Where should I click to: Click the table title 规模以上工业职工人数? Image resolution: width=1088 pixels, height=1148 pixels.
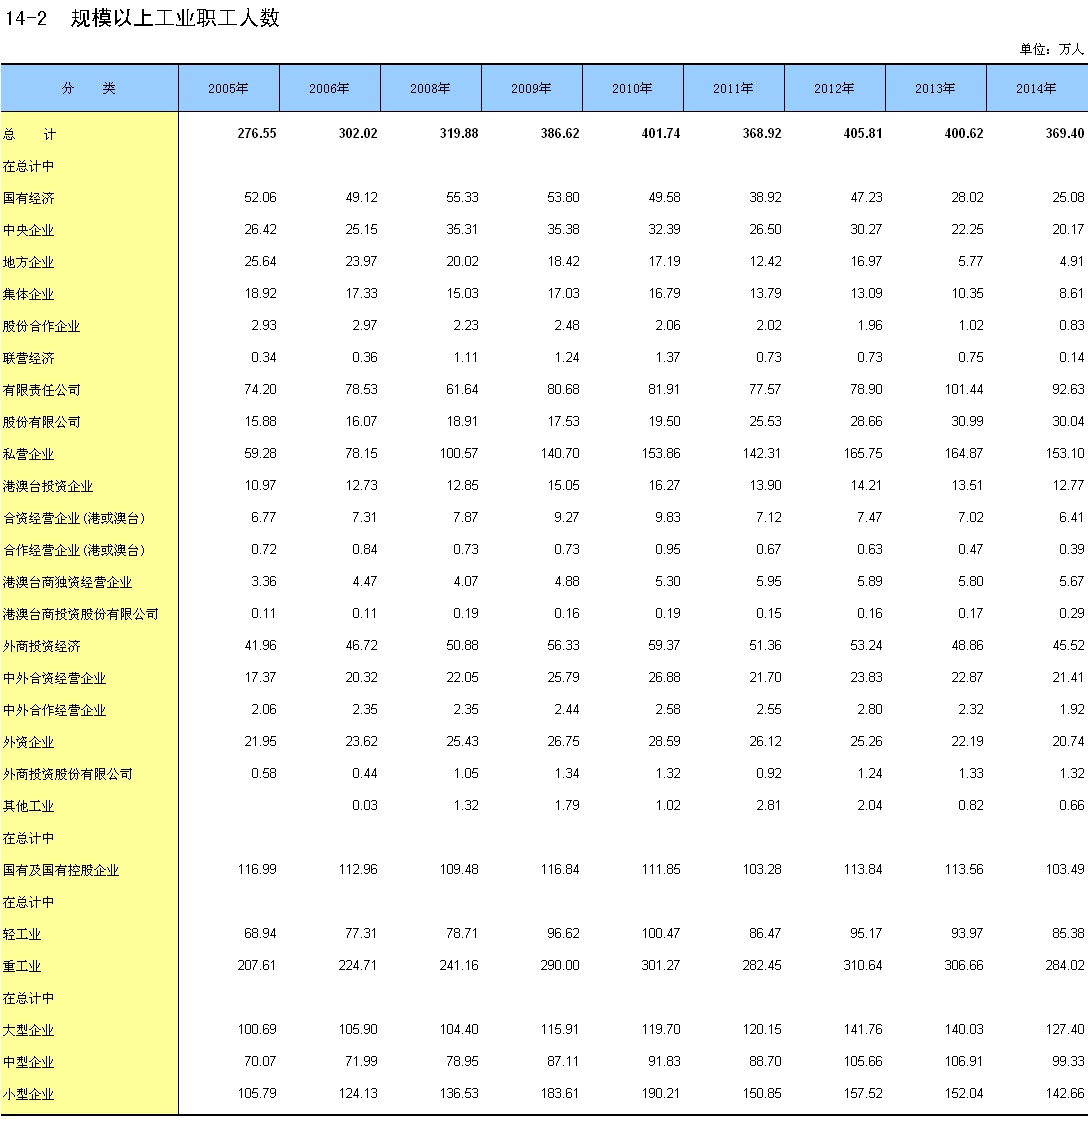click(175, 18)
